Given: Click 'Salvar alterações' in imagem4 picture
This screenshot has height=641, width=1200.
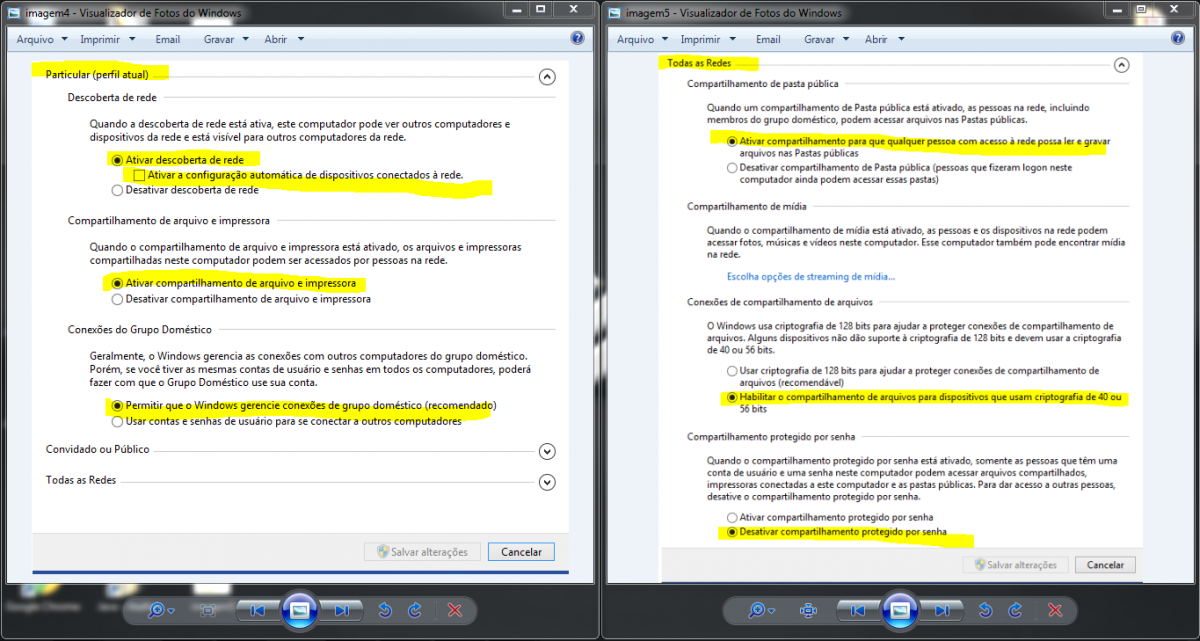Looking at the screenshot, I should 423,551.
